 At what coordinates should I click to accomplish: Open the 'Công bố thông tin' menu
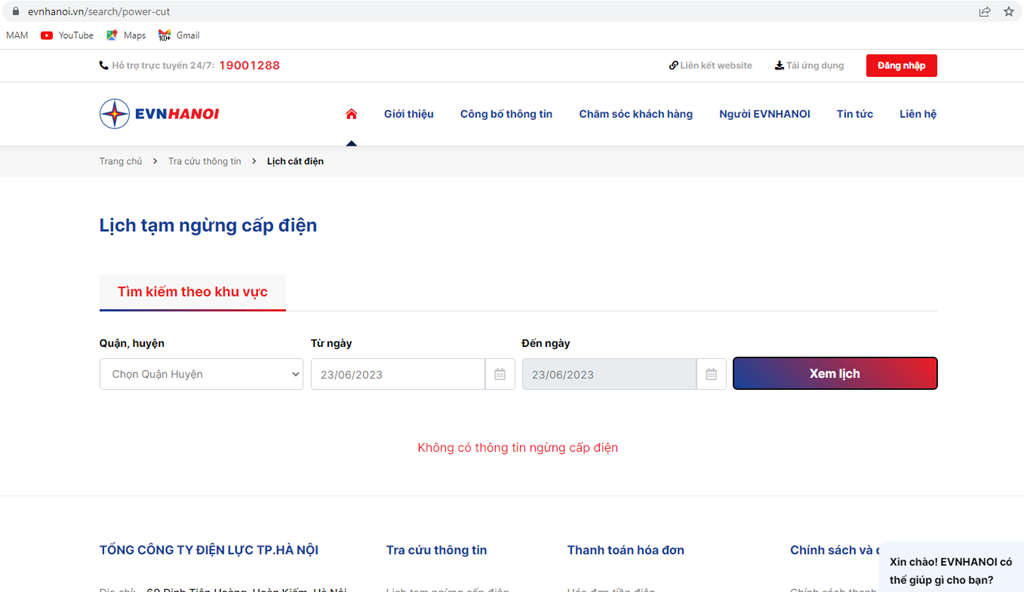[506, 114]
